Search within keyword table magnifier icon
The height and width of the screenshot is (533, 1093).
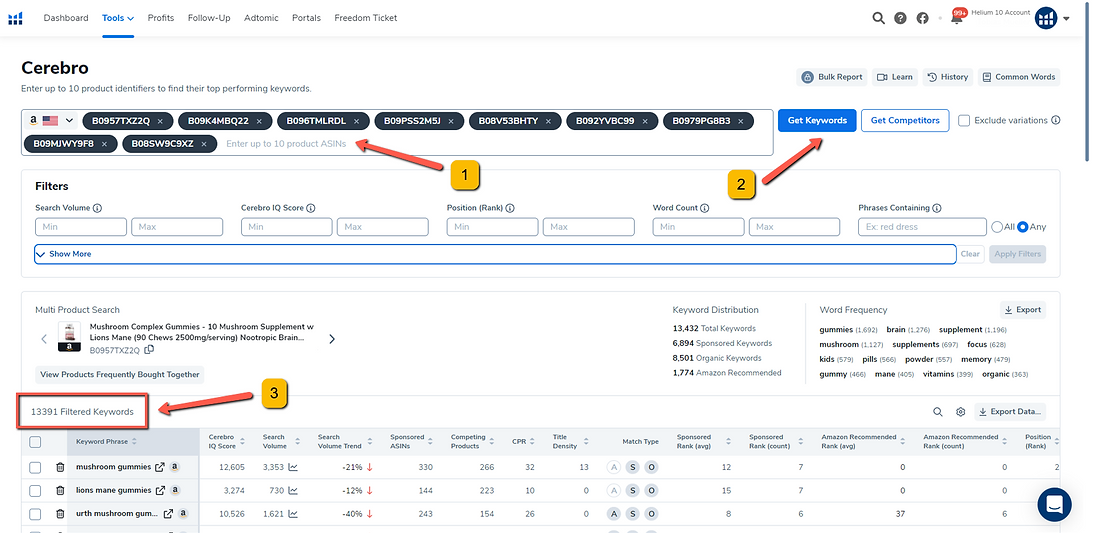tap(938, 412)
